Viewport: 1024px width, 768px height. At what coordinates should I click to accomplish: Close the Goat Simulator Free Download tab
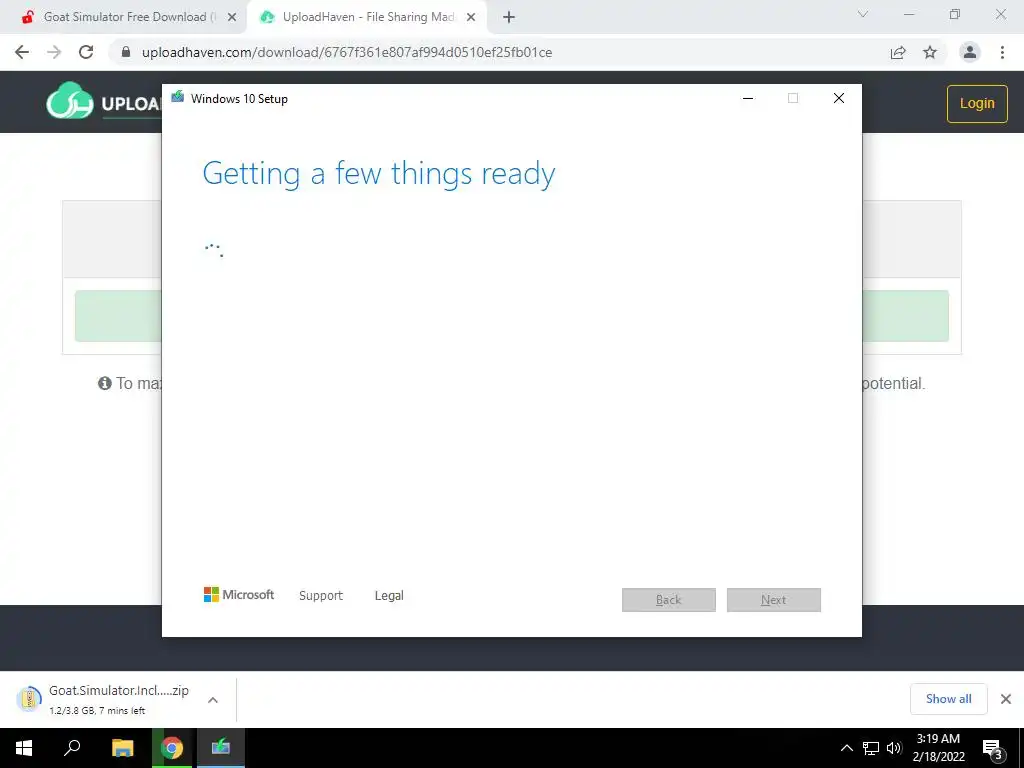[231, 17]
